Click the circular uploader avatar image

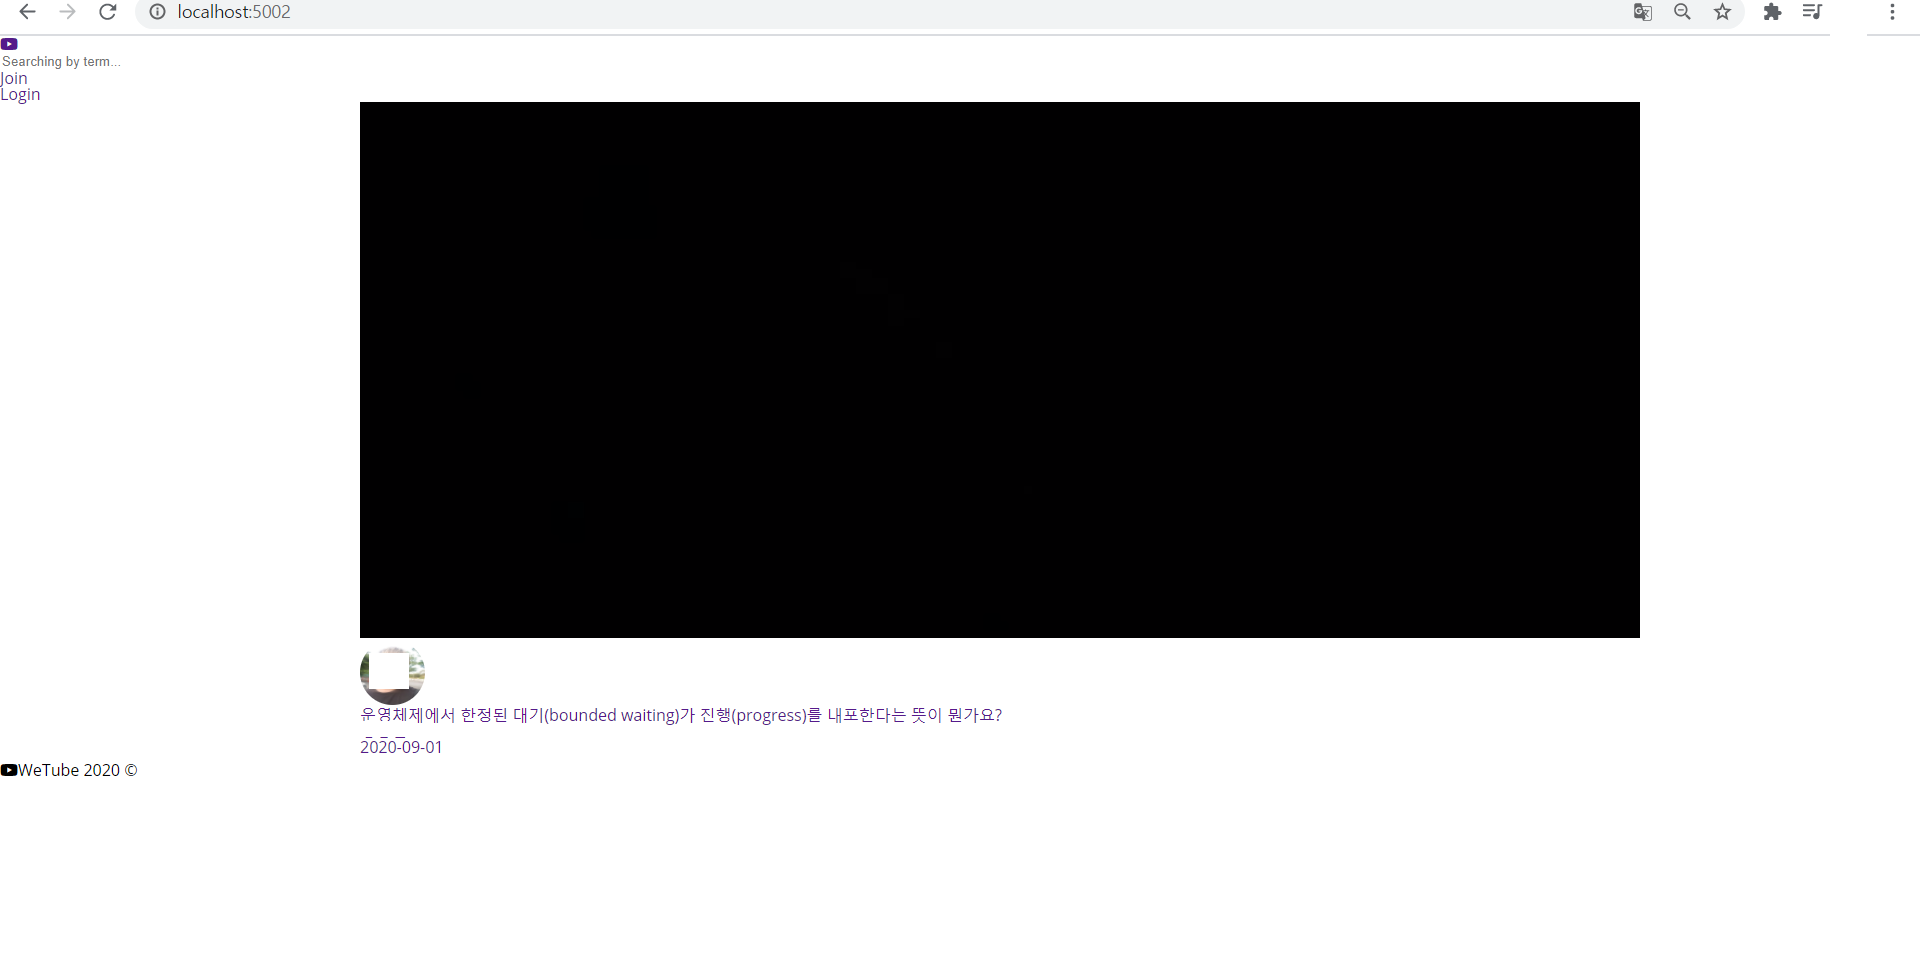tap(392, 674)
